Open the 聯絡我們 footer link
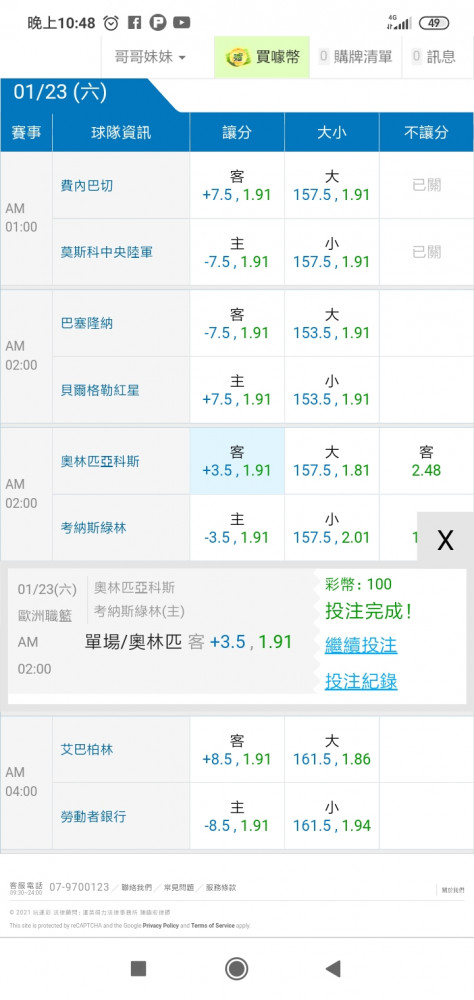This screenshot has width=474, height=1000. point(137,887)
